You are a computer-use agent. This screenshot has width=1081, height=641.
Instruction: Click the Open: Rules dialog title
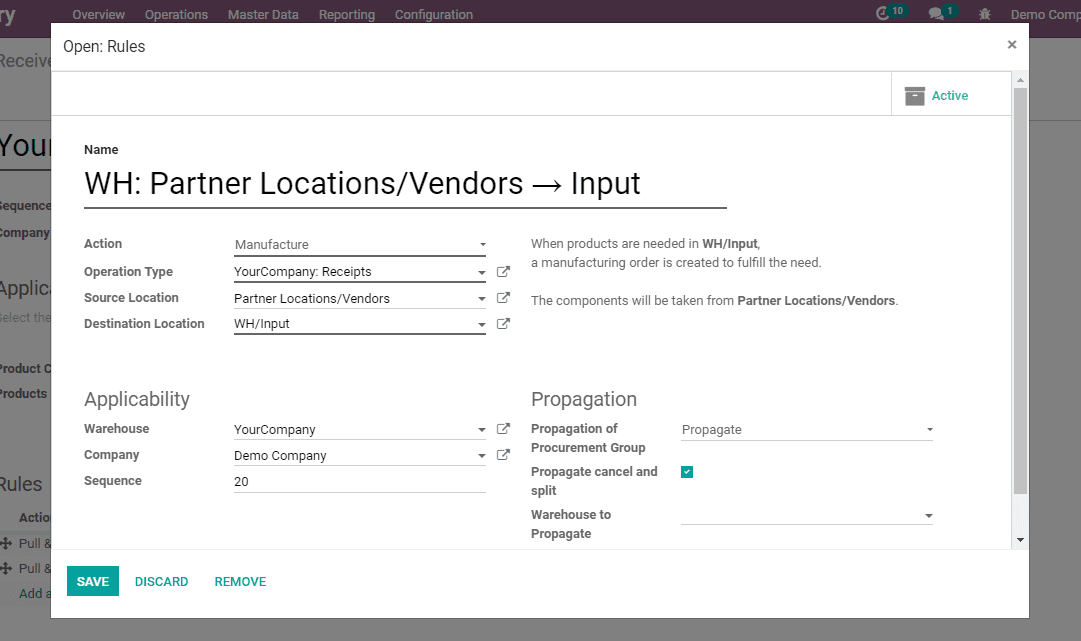[x=104, y=46]
